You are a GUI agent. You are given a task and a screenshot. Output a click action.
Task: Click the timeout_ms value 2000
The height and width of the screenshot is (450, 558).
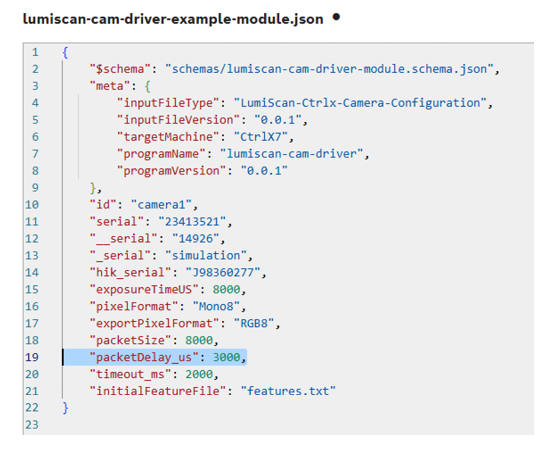click(199, 374)
